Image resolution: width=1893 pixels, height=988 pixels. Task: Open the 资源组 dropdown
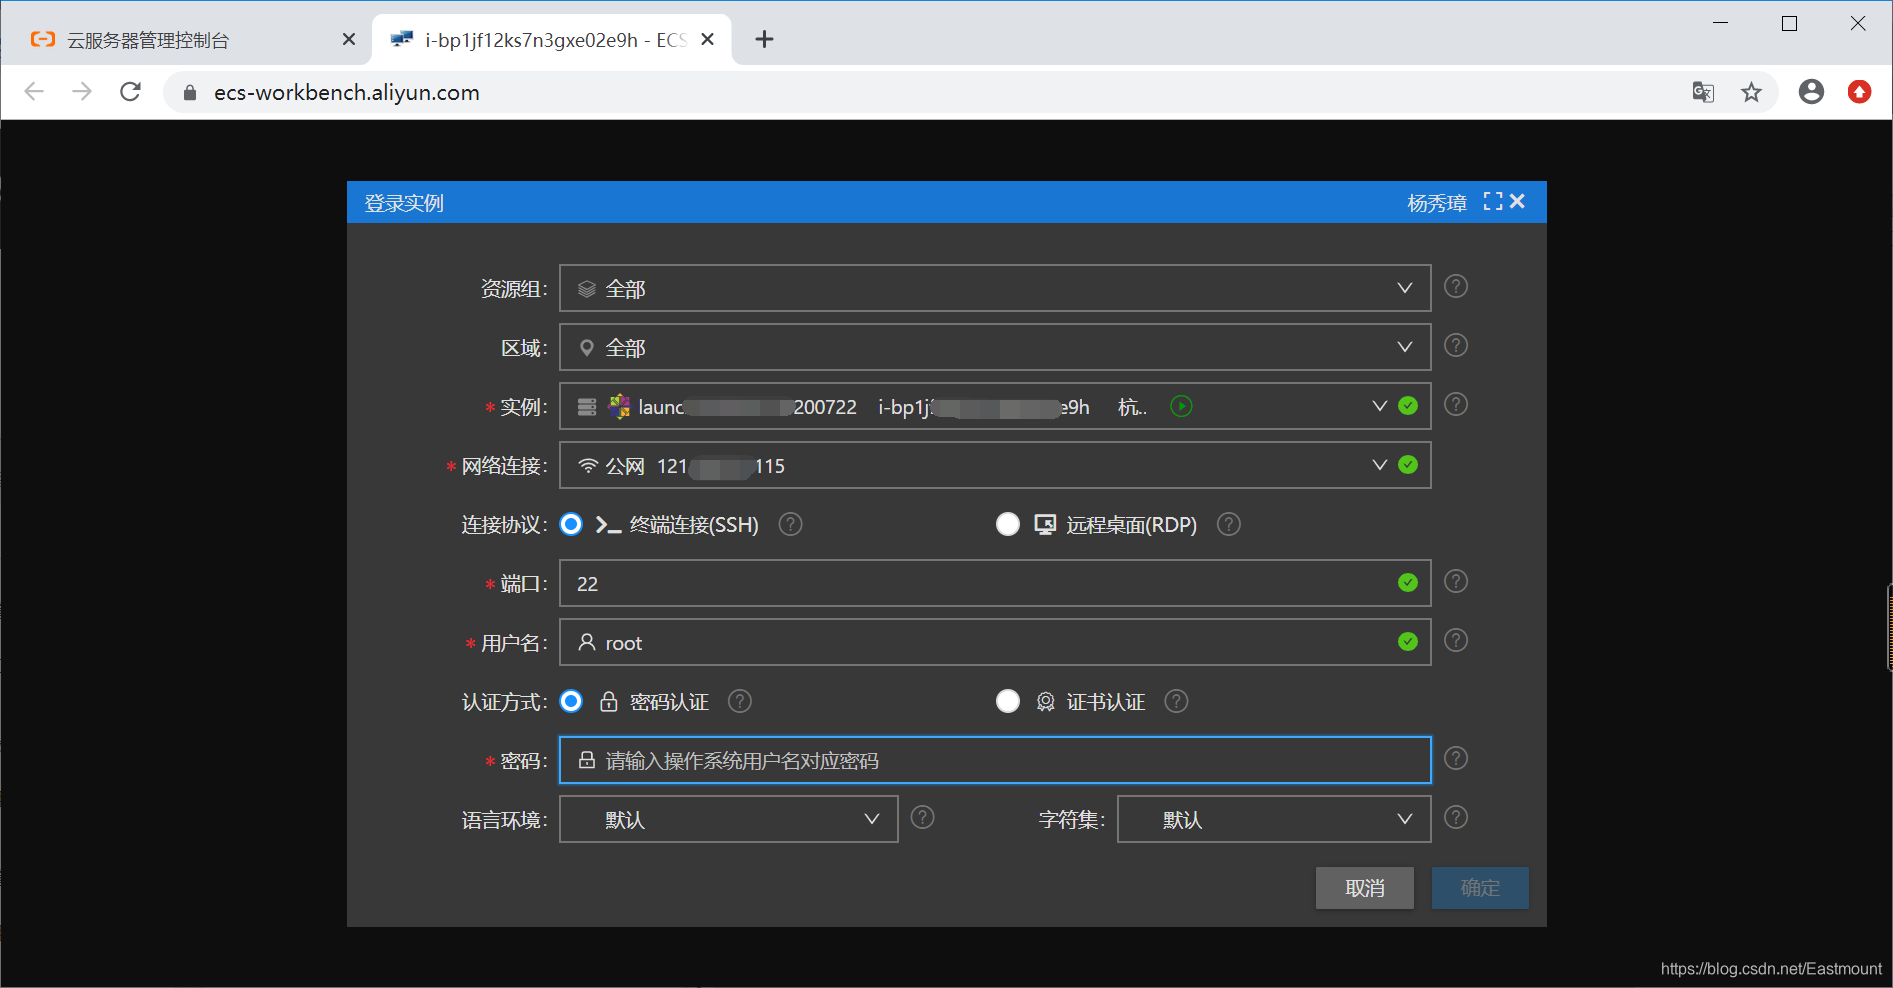[995, 288]
